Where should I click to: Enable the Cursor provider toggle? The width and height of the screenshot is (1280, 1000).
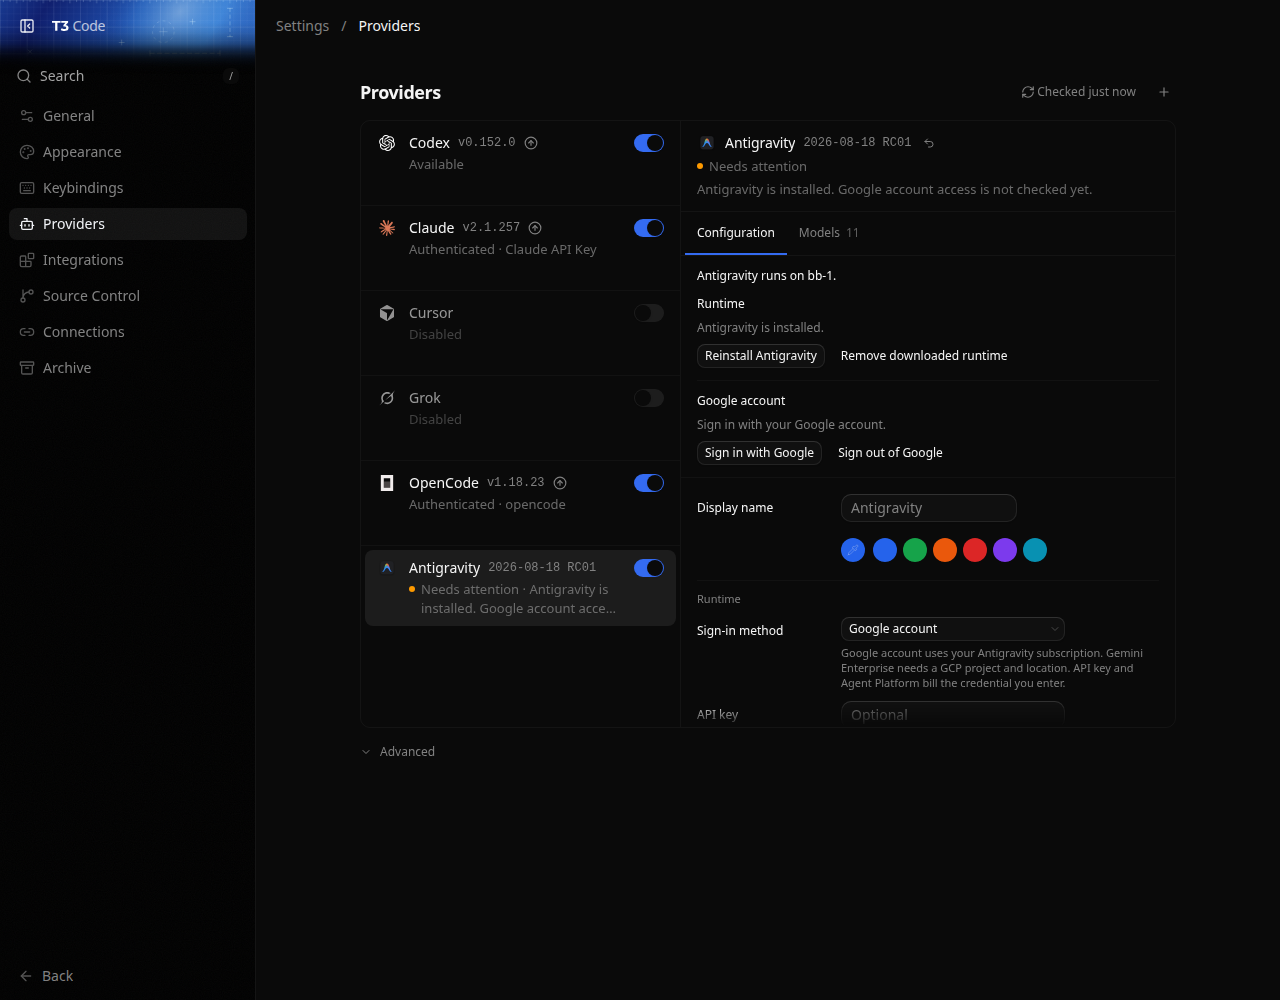tap(649, 313)
